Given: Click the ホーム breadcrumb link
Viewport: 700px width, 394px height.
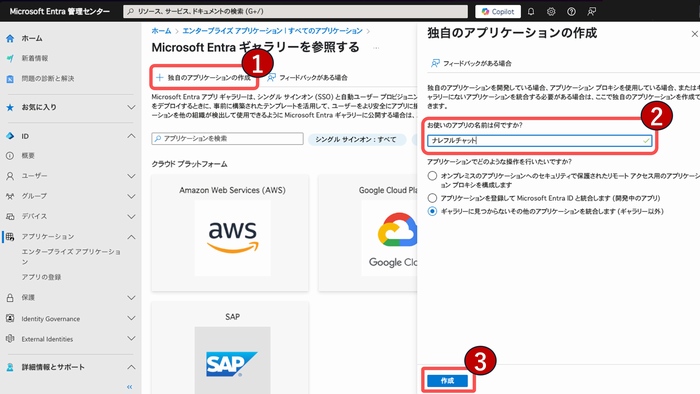Looking at the screenshot, I should pos(161,31).
